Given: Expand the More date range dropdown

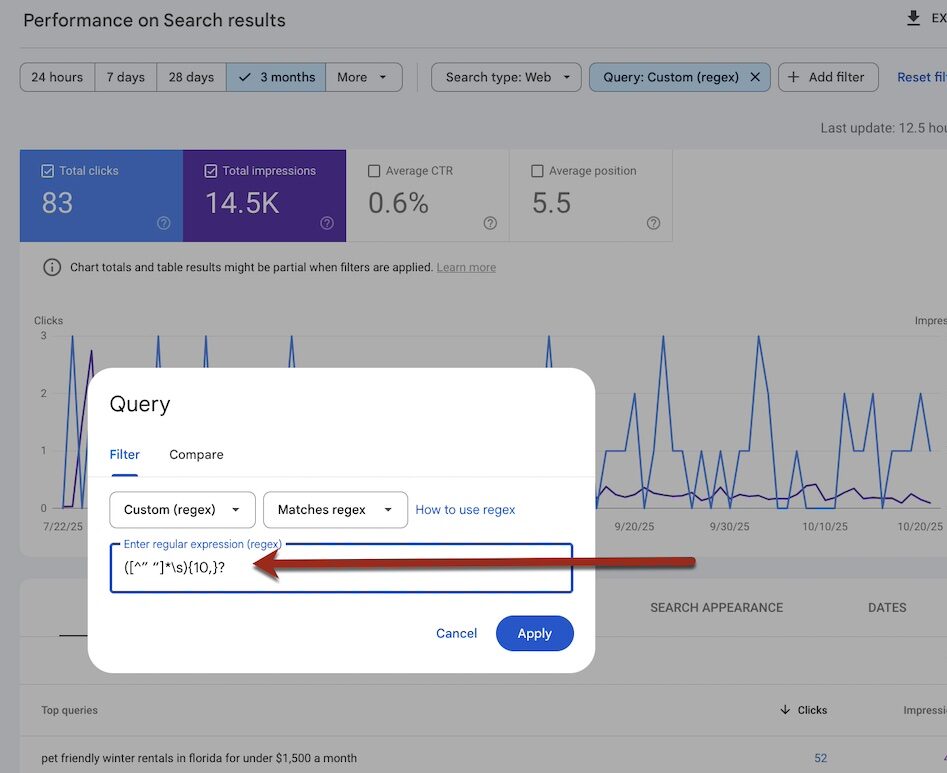Looking at the screenshot, I should click(x=363, y=77).
